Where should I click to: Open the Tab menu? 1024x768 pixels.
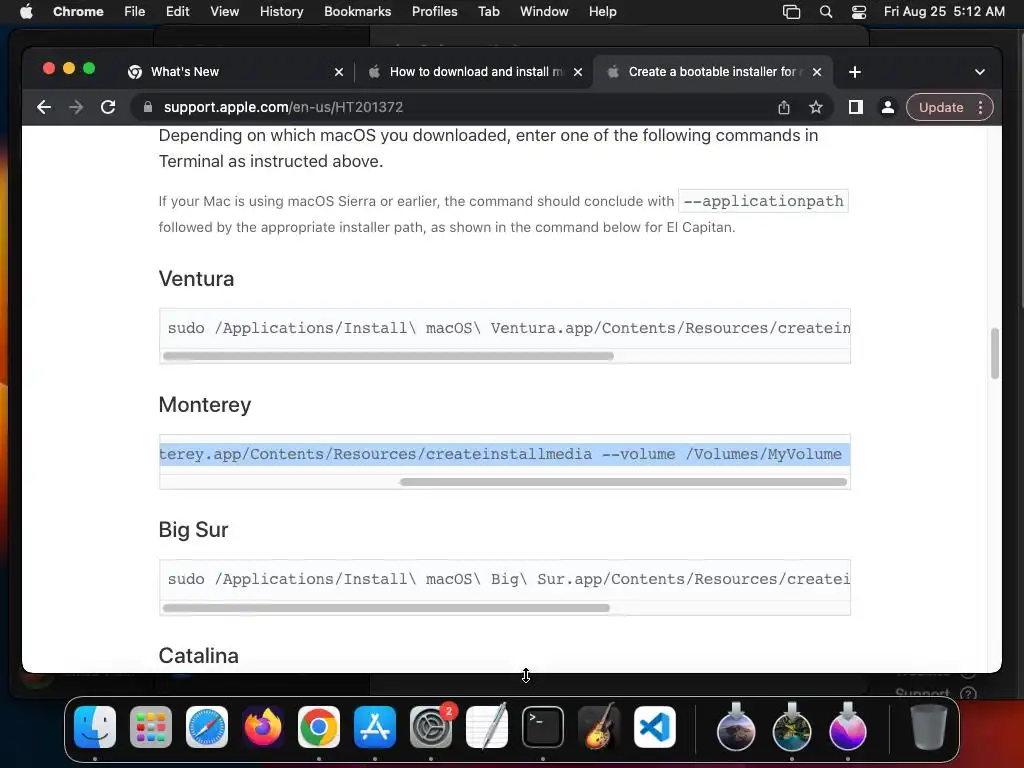(x=488, y=11)
